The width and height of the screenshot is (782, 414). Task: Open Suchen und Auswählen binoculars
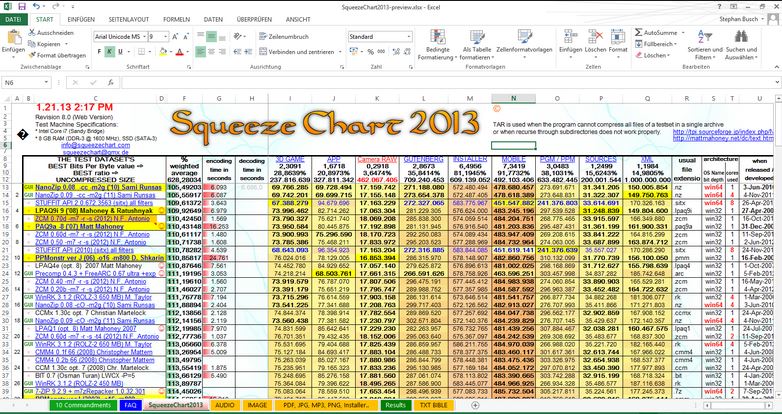[741, 44]
